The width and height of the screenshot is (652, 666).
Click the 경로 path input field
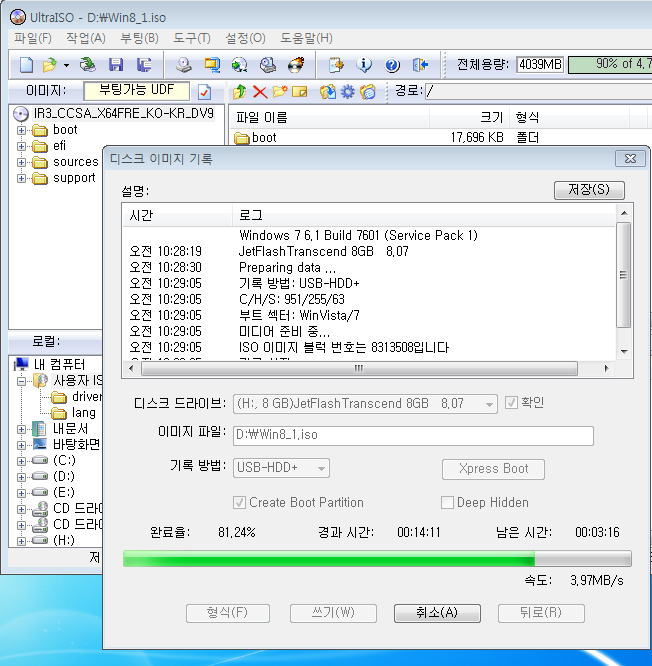tap(538, 91)
